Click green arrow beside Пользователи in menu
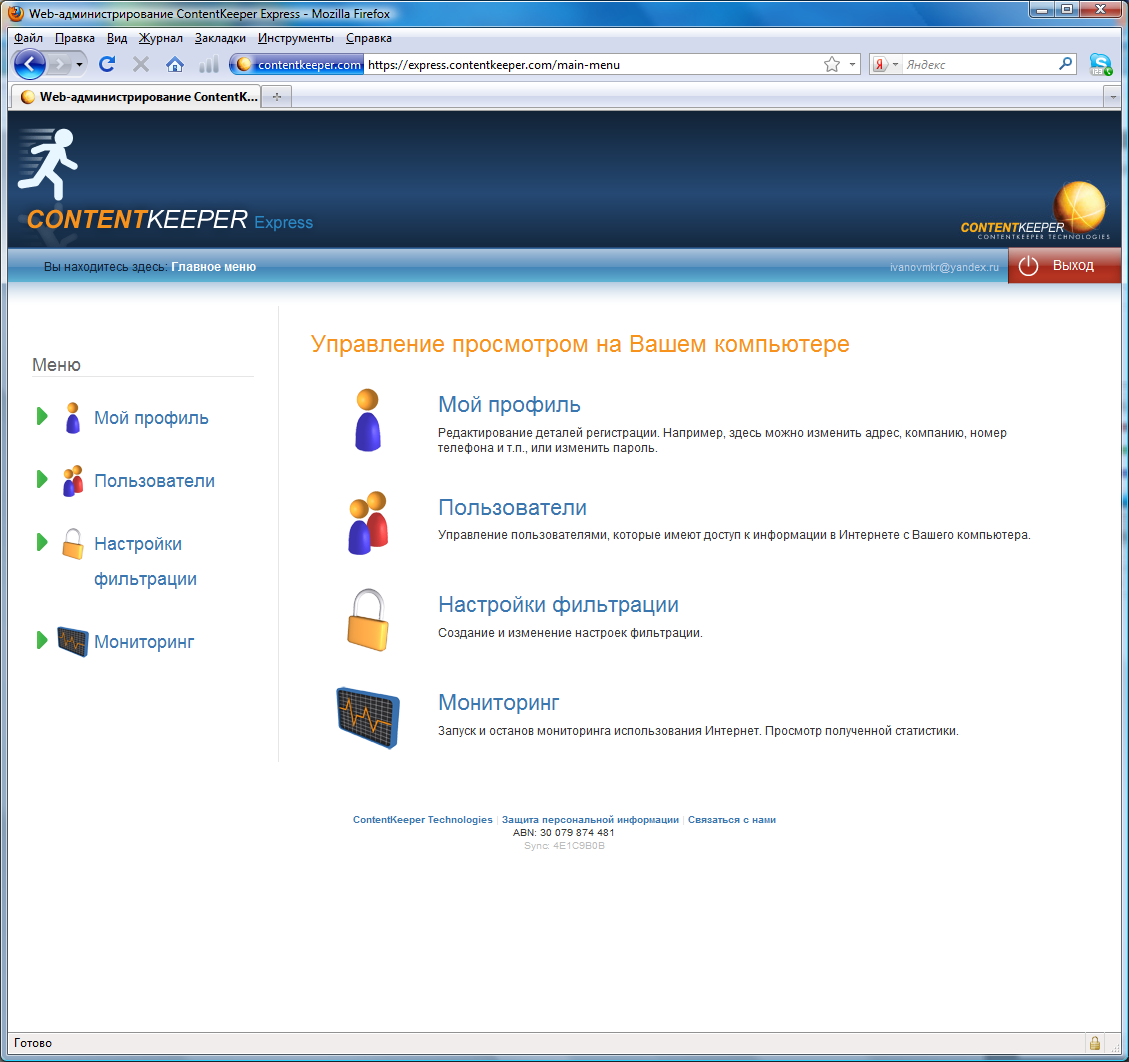 pos(42,480)
